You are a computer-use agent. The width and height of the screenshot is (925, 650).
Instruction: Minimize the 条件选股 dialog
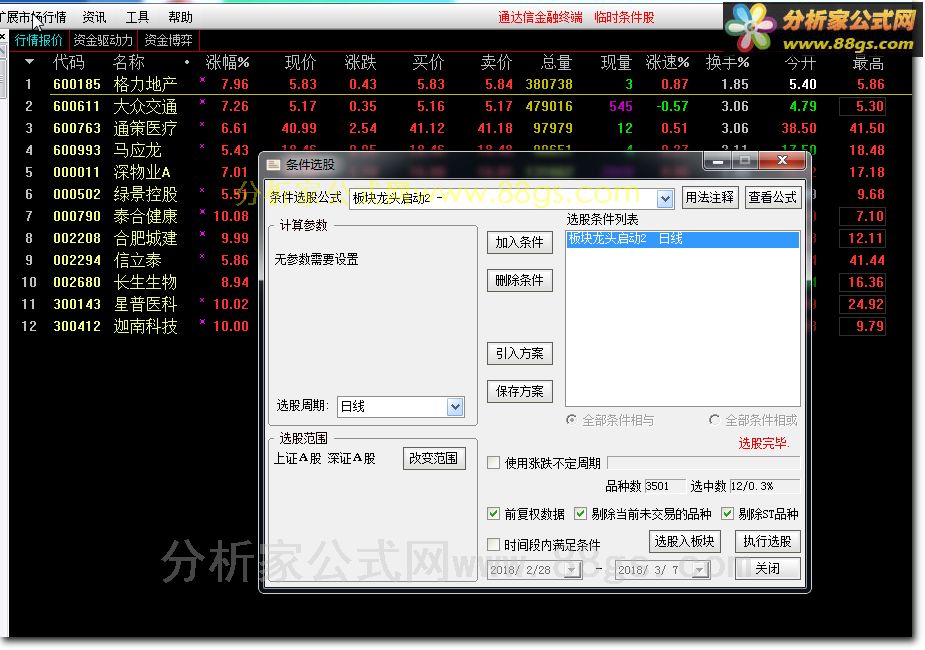click(x=717, y=160)
